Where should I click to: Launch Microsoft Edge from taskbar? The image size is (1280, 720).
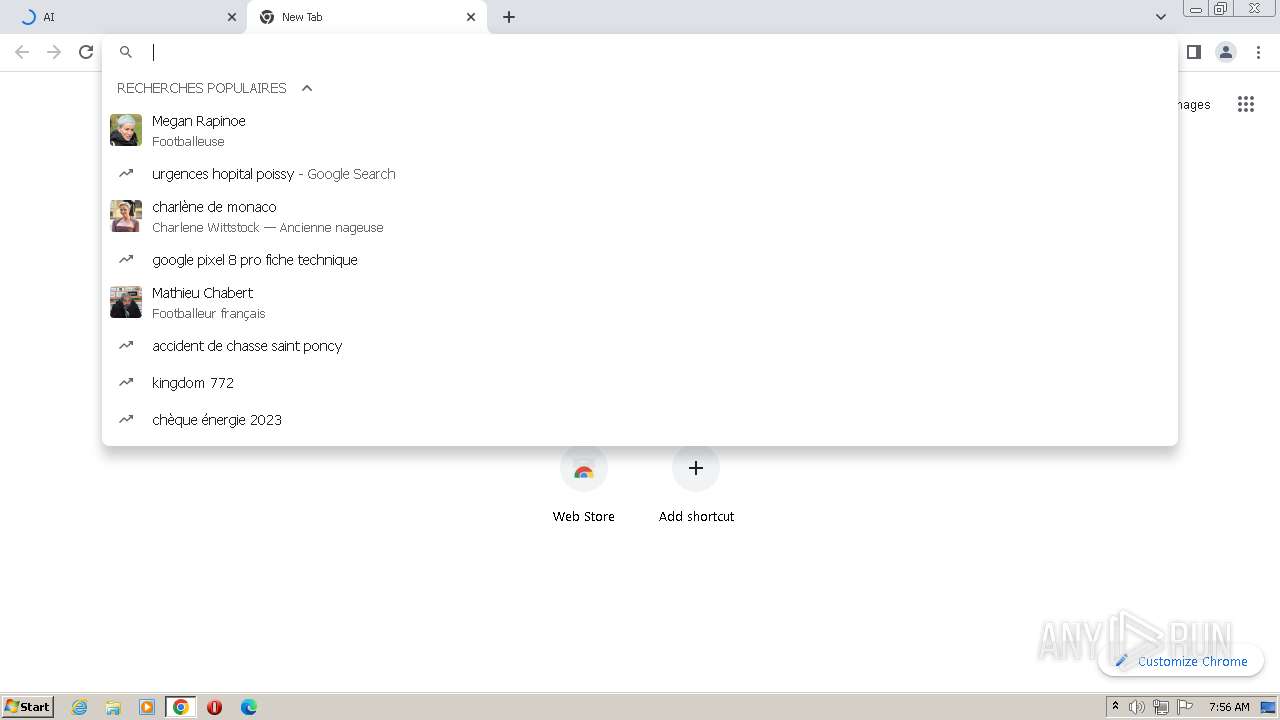pyautogui.click(x=248, y=707)
